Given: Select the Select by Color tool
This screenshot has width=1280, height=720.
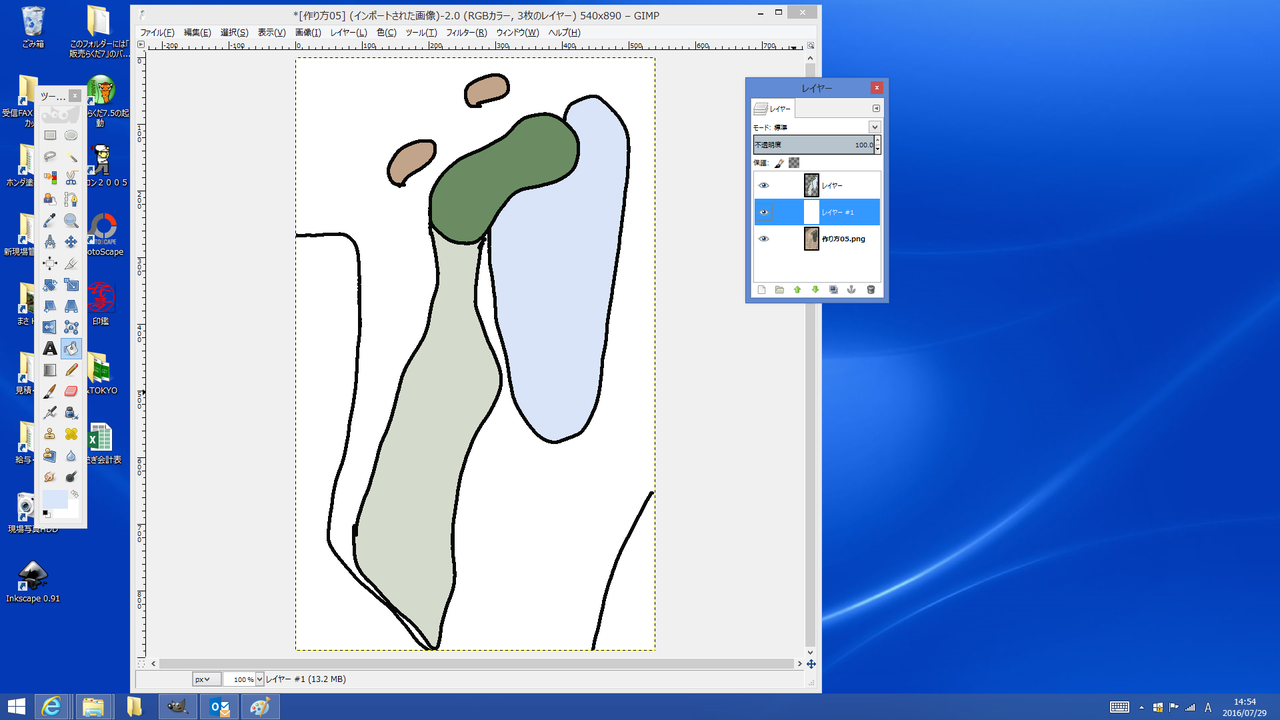Looking at the screenshot, I should point(50,178).
